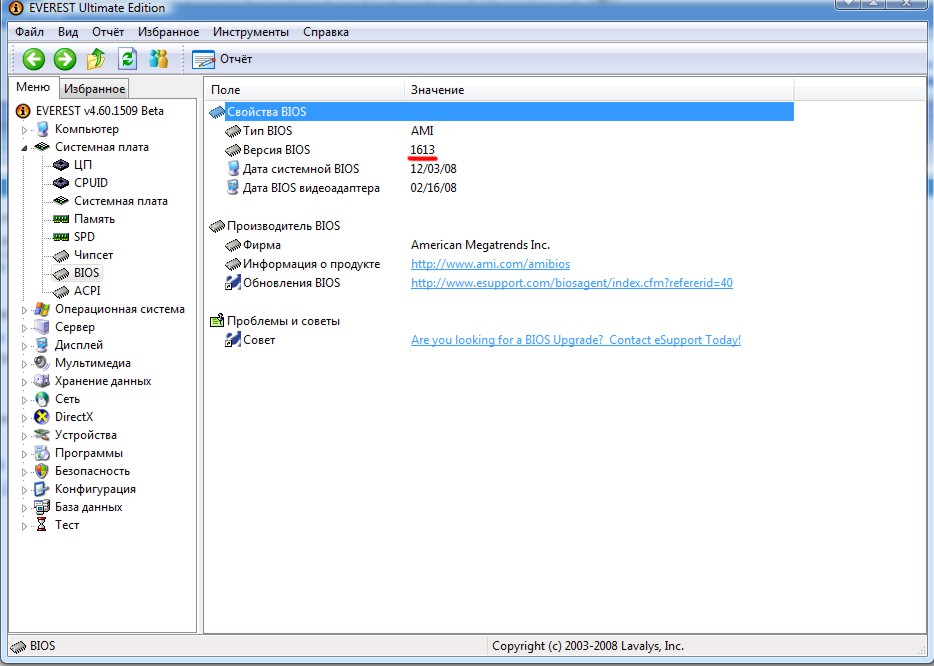Expand the Операционная система node
Viewport: 934px width, 666px height.
click(24, 310)
